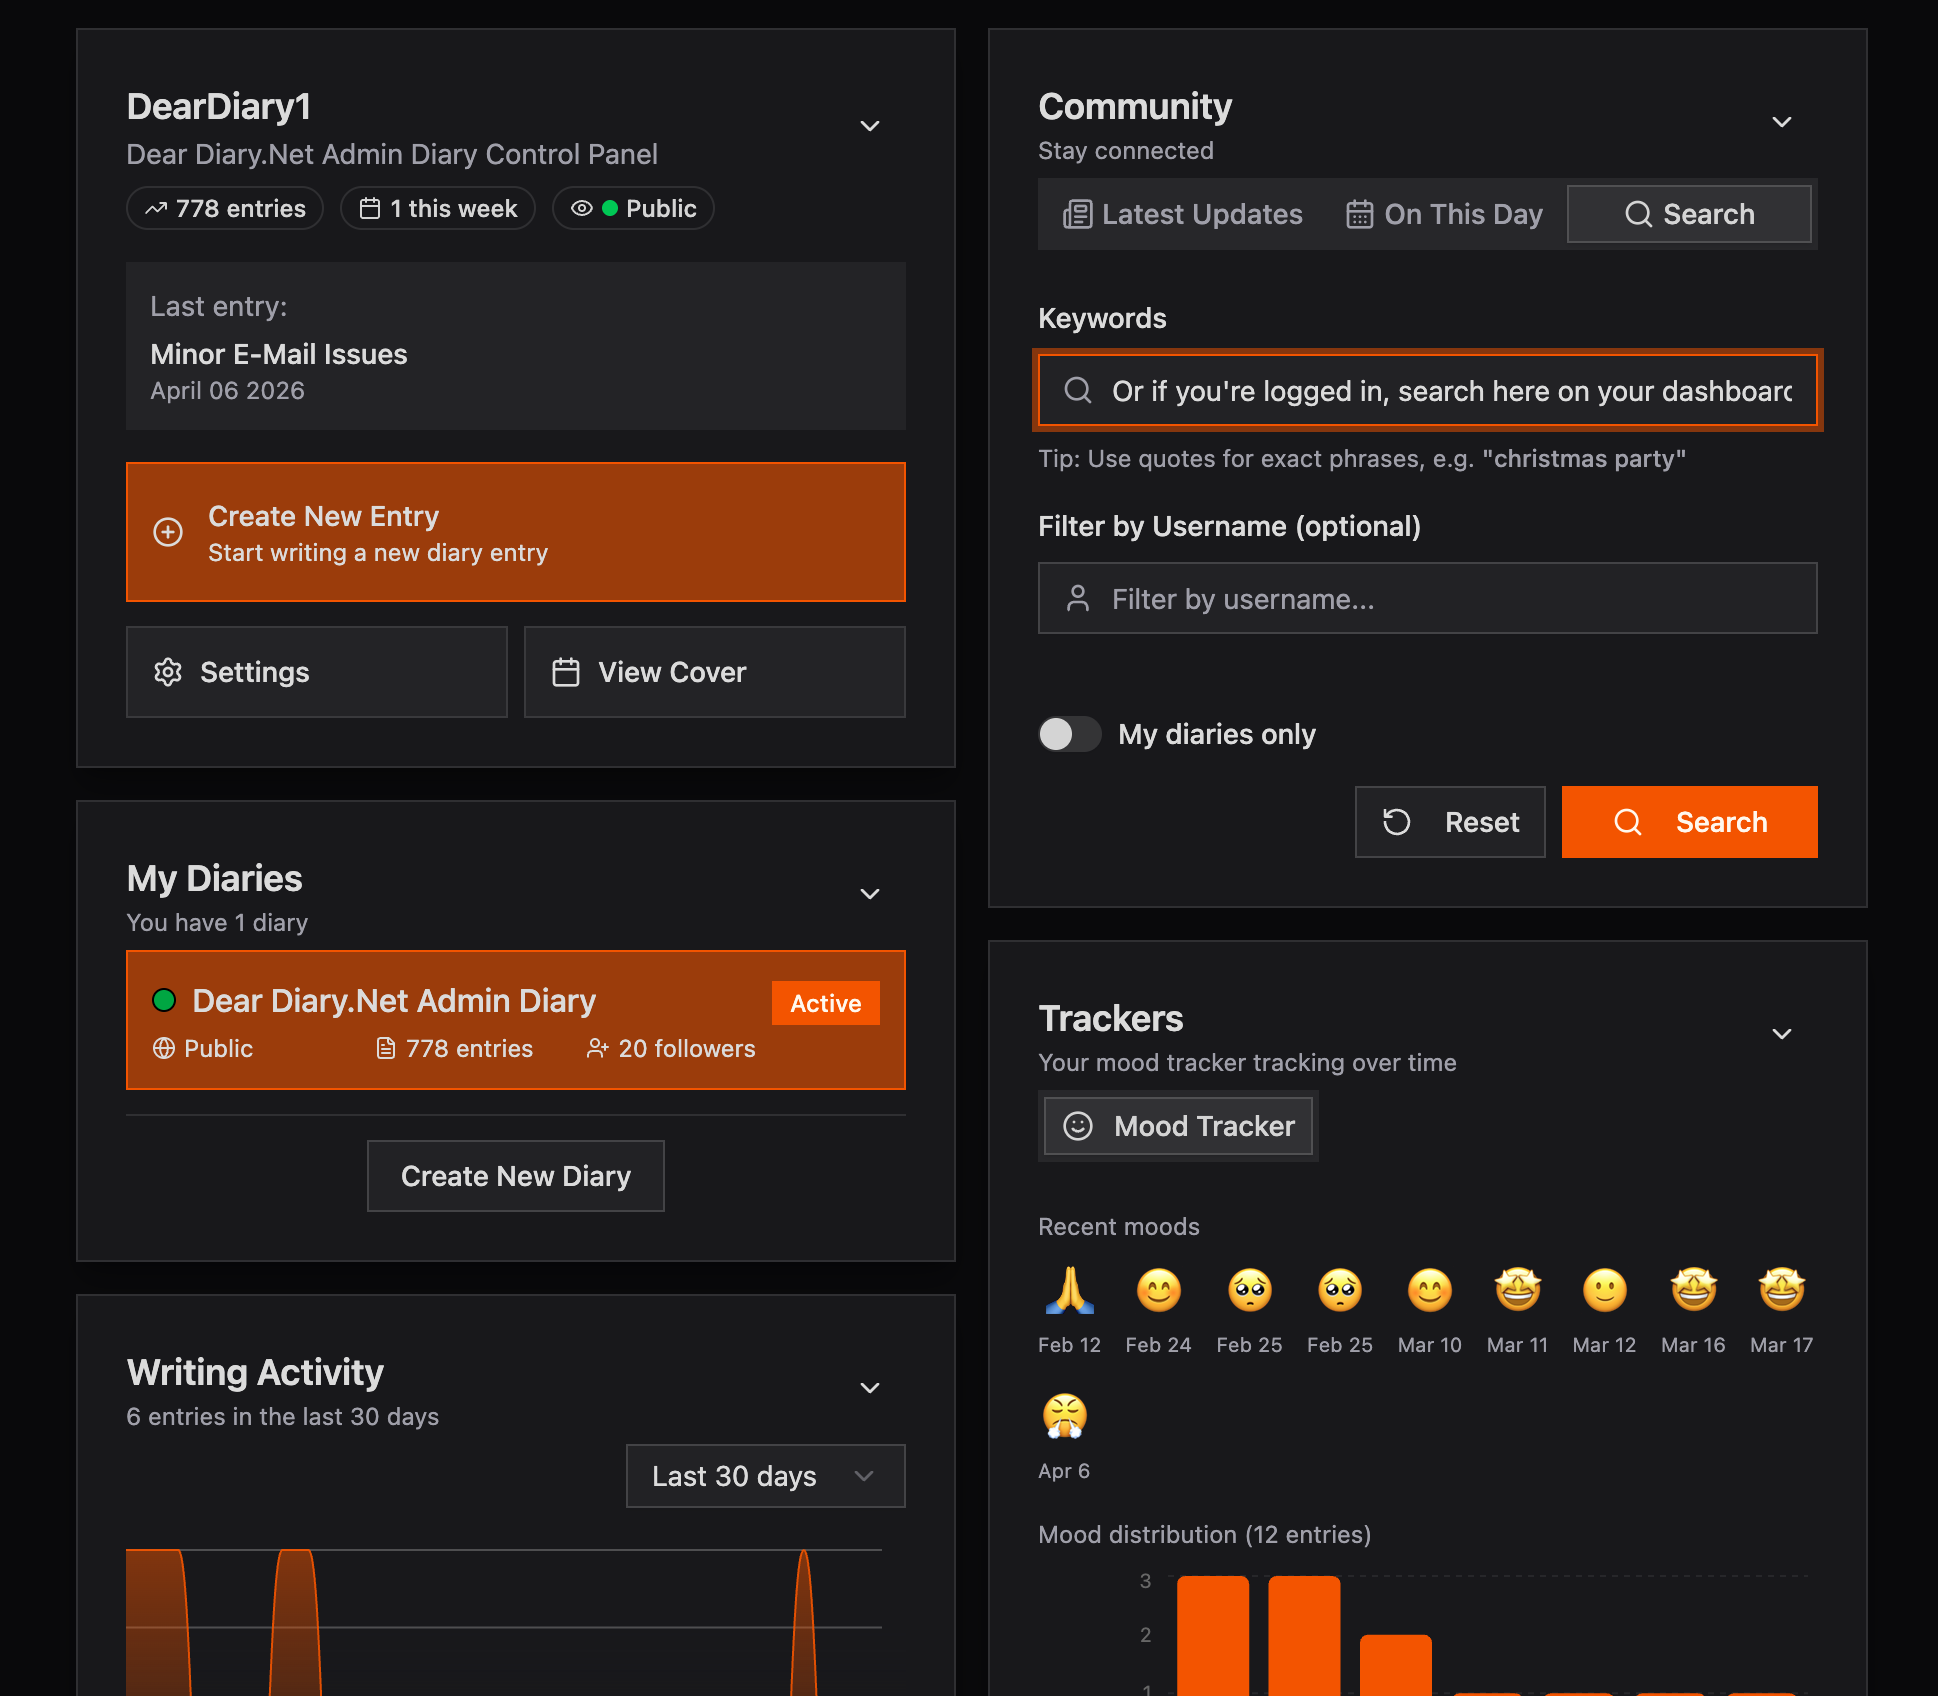The height and width of the screenshot is (1696, 1938).
Task: Click the person icon in username filter
Action: tap(1078, 598)
